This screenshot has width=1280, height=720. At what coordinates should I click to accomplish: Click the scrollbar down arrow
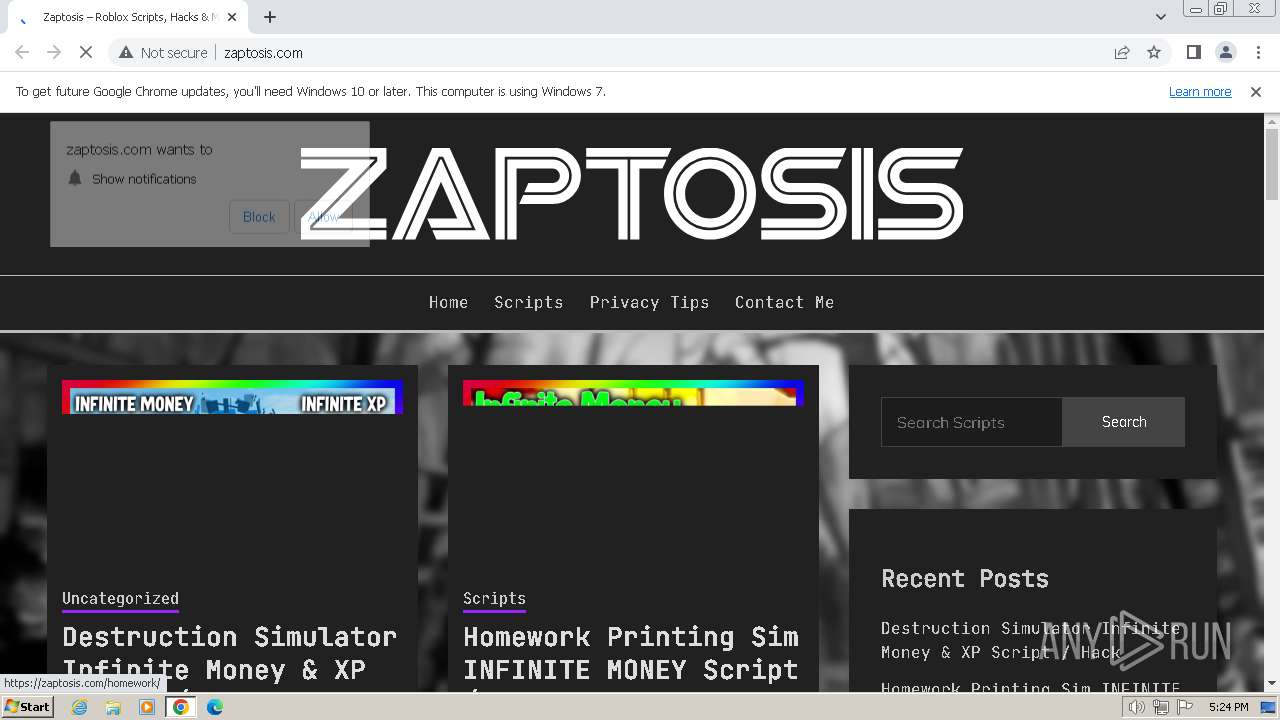pos(1272,684)
